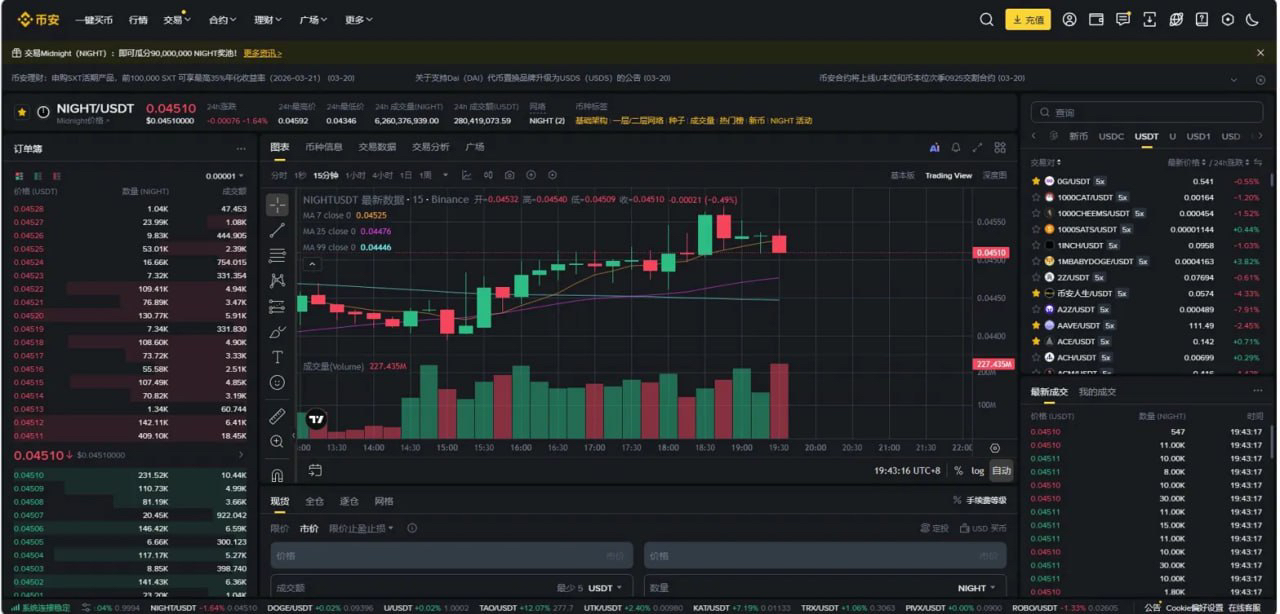Select the trend line drawing tool

pos(277,230)
